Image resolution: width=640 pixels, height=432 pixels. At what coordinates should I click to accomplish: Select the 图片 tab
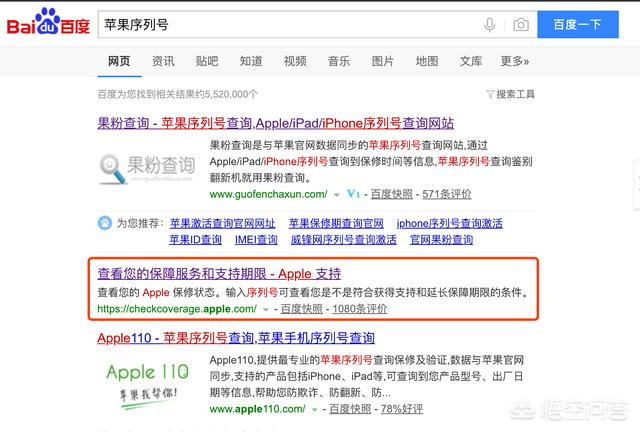tap(383, 61)
